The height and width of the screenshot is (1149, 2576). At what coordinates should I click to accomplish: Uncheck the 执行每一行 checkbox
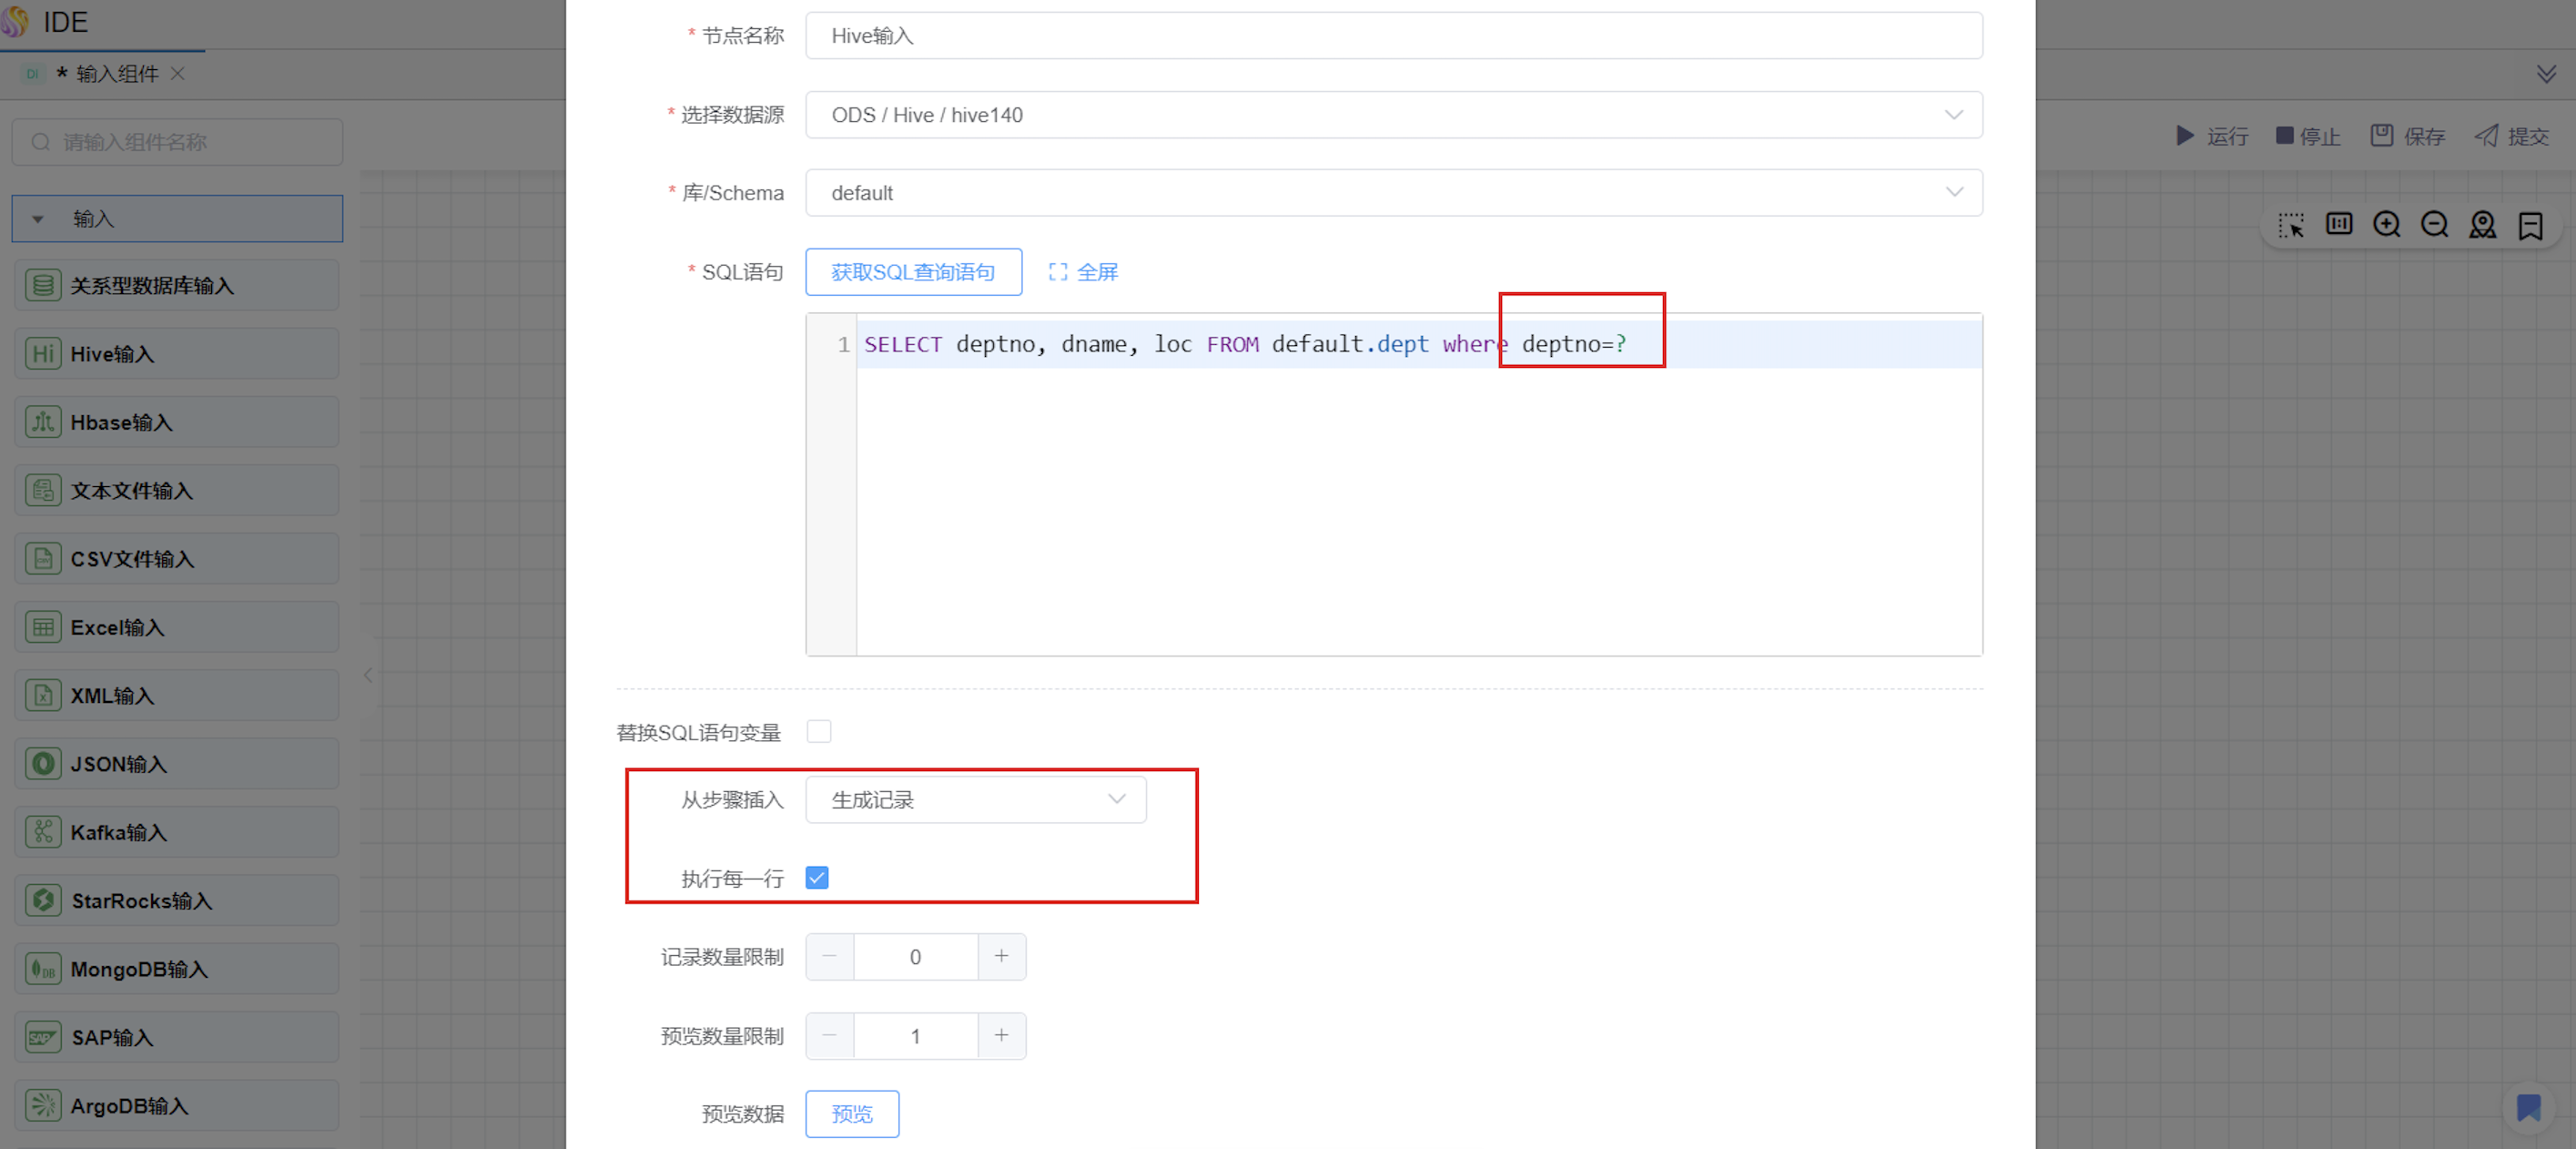[x=817, y=878]
